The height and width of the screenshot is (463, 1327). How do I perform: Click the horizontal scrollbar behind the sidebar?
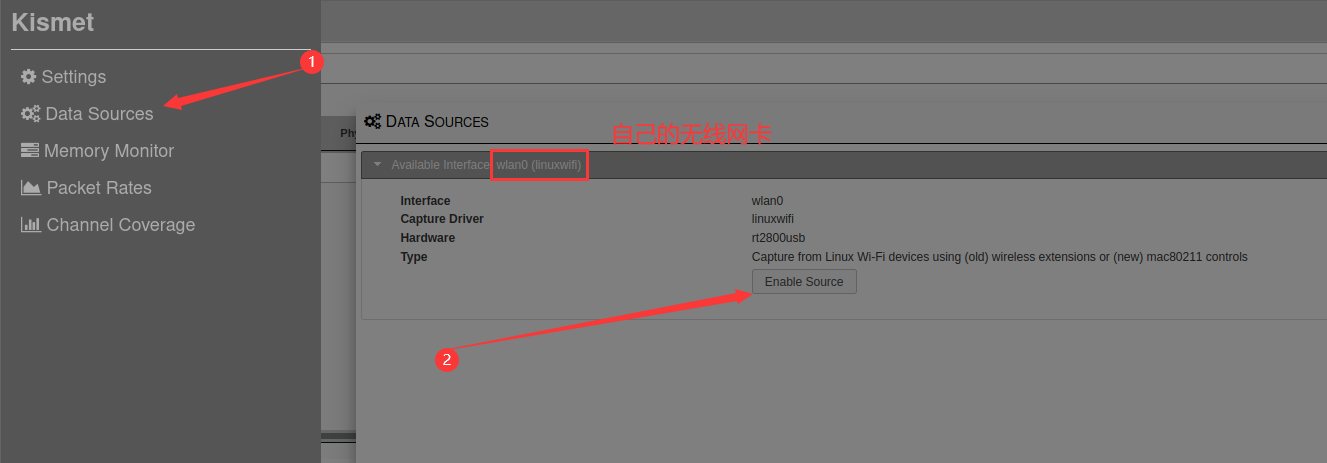coord(338,436)
